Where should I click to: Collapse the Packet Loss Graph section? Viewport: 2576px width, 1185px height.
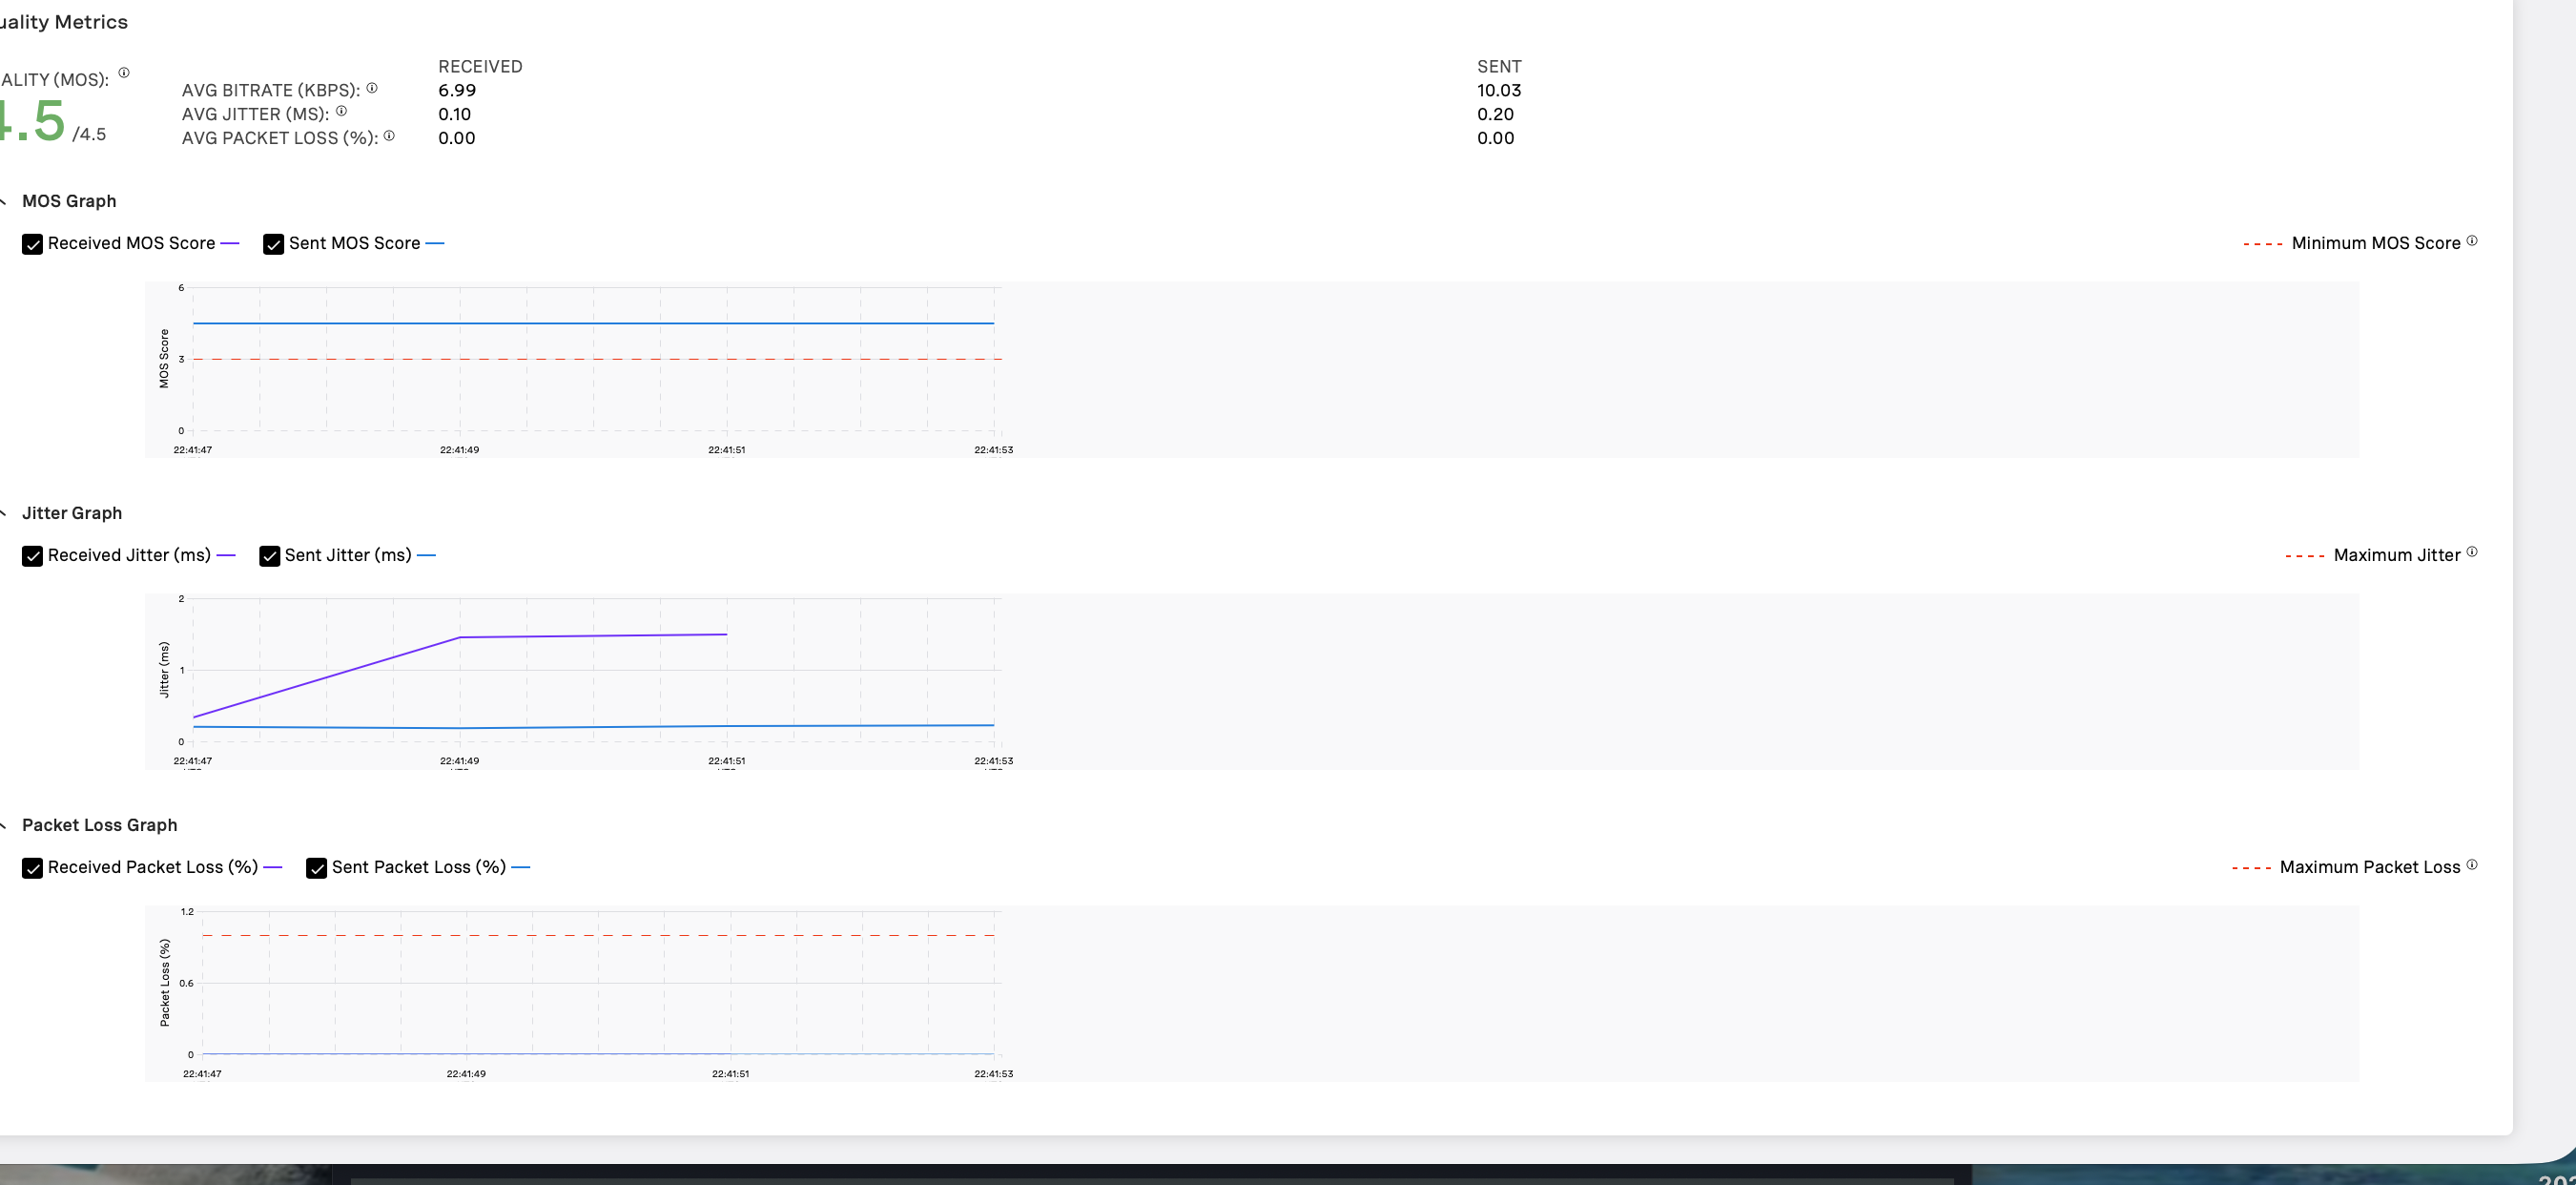3,826
